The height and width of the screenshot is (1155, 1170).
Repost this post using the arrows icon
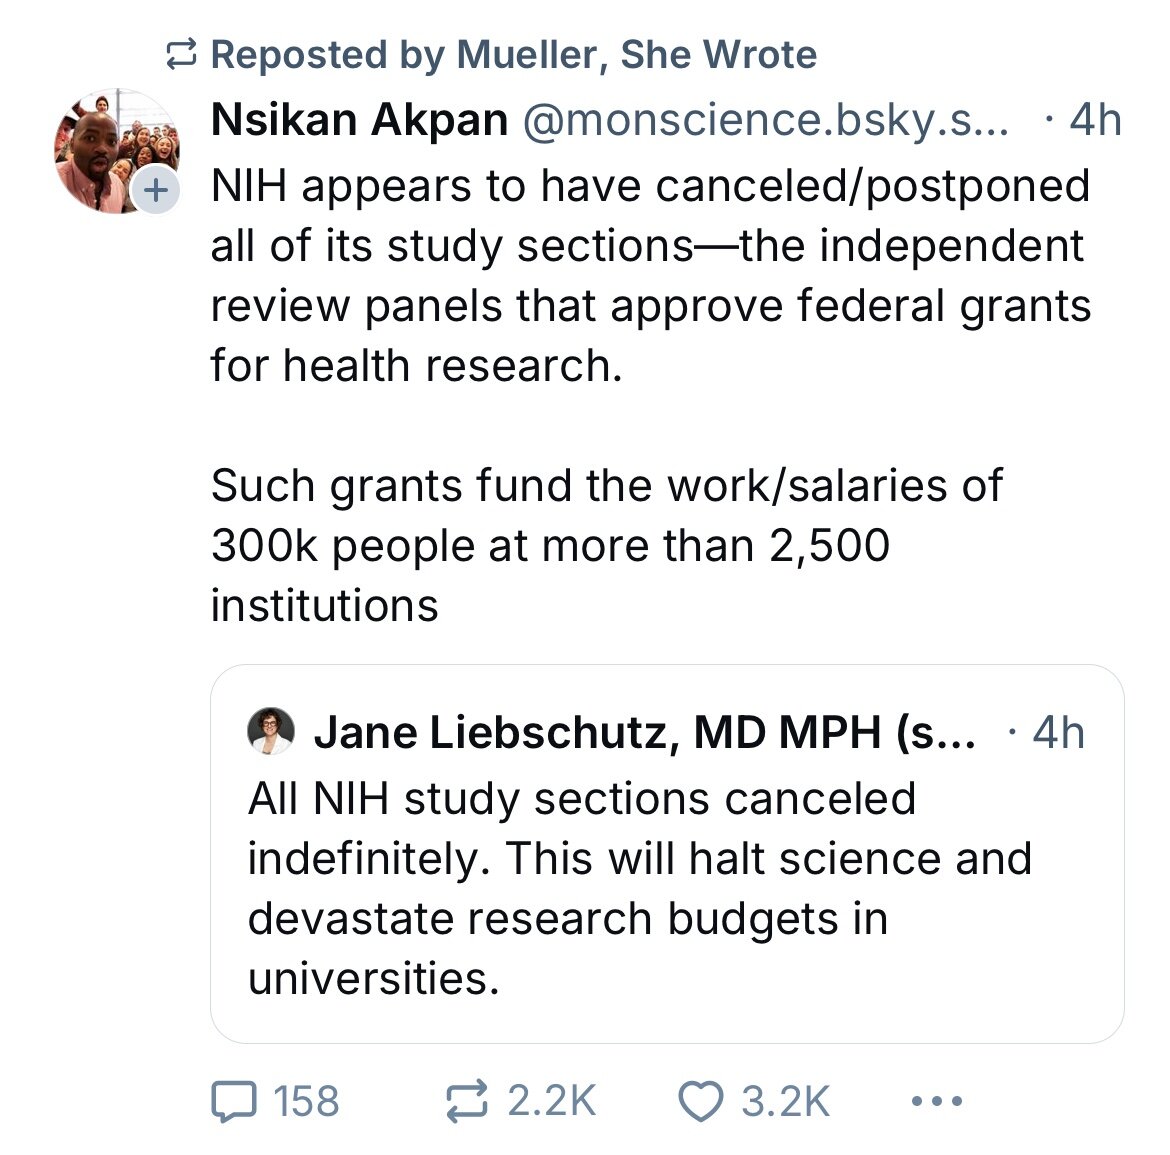click(x=467, y=1101)
